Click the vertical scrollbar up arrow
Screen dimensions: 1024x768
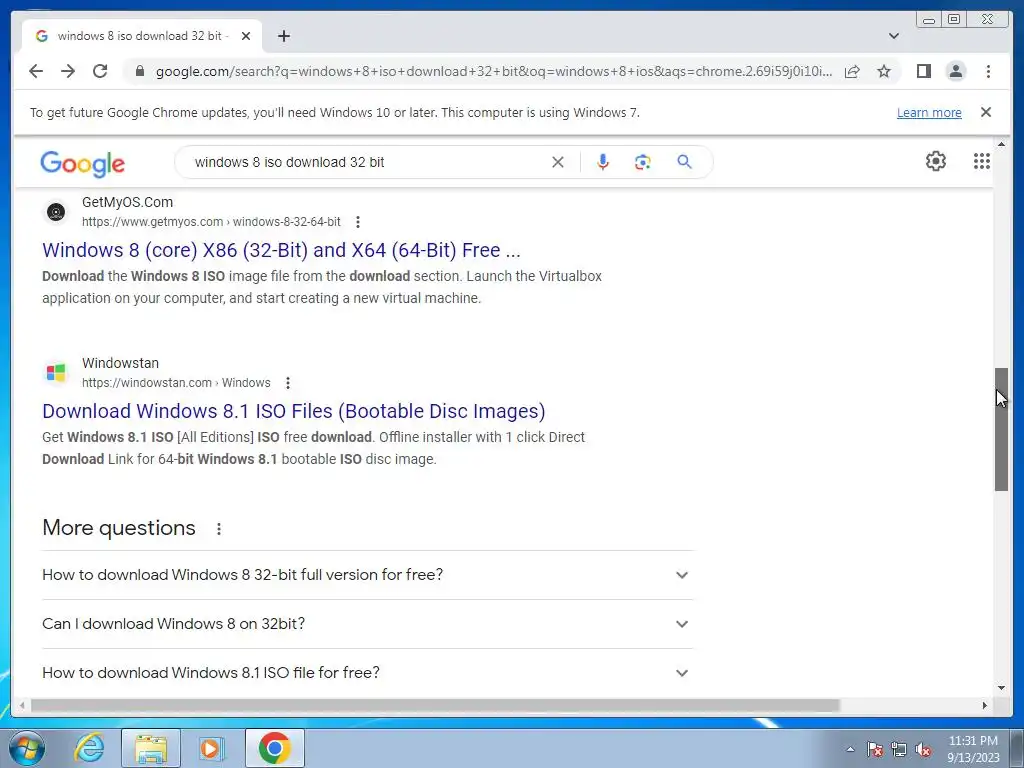1002,144
